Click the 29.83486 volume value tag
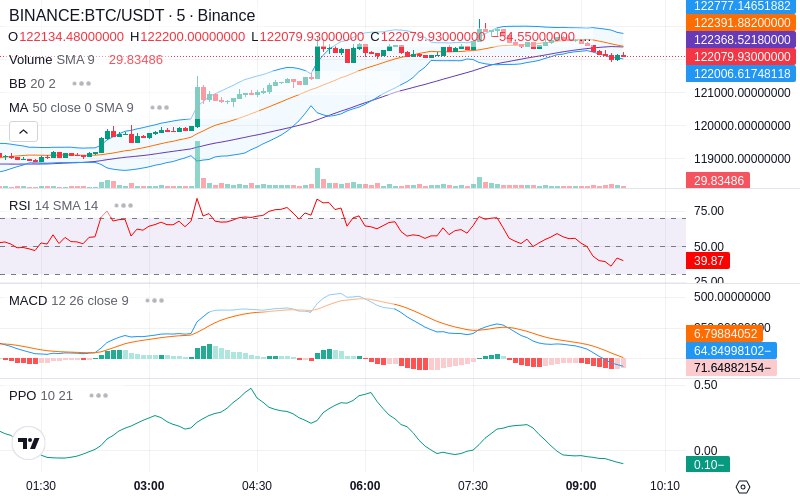Screen dimensions: 800x500 point(718,180)
